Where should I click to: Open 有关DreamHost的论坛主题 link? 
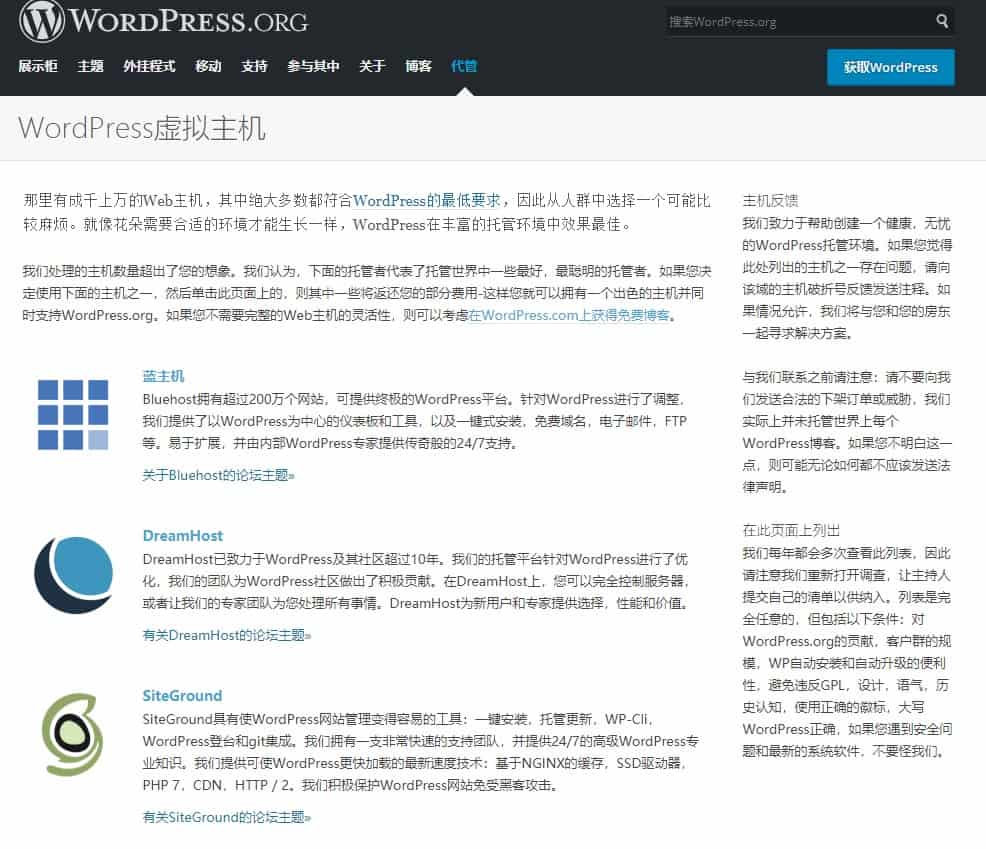[225, 637]
